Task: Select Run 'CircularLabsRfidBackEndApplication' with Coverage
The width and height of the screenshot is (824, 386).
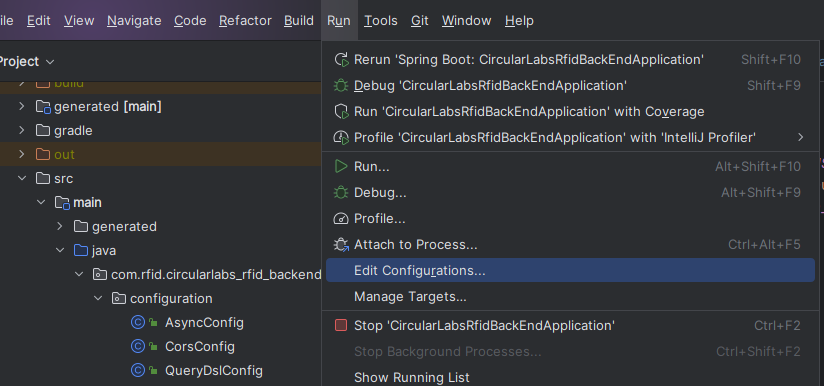Action: [x=570, y=112]
